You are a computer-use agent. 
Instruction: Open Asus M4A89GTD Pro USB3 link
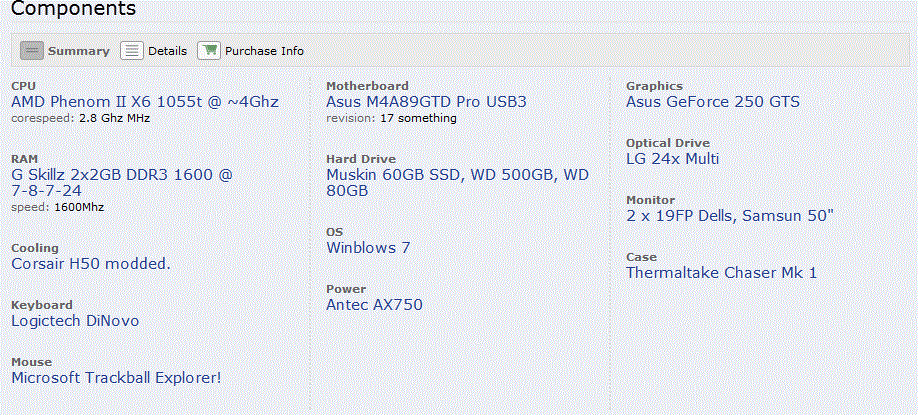[426, 102]
